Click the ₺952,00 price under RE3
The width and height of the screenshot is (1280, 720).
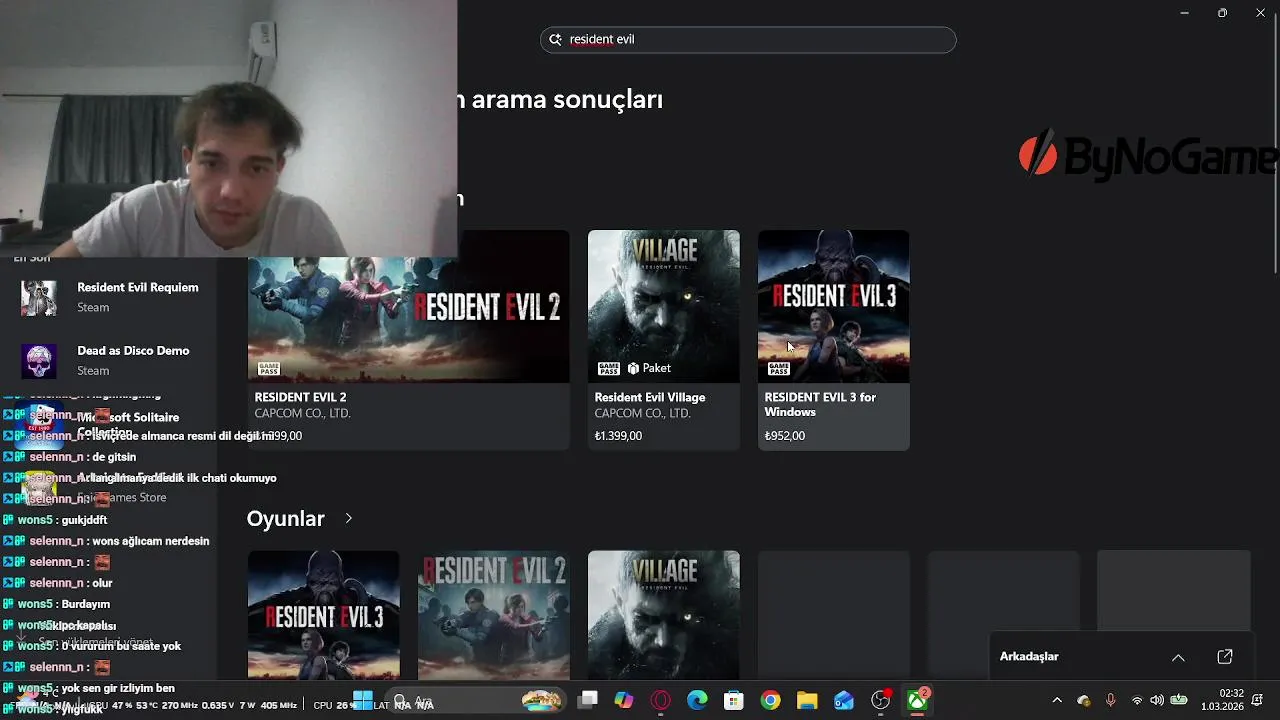coord(785,436)
